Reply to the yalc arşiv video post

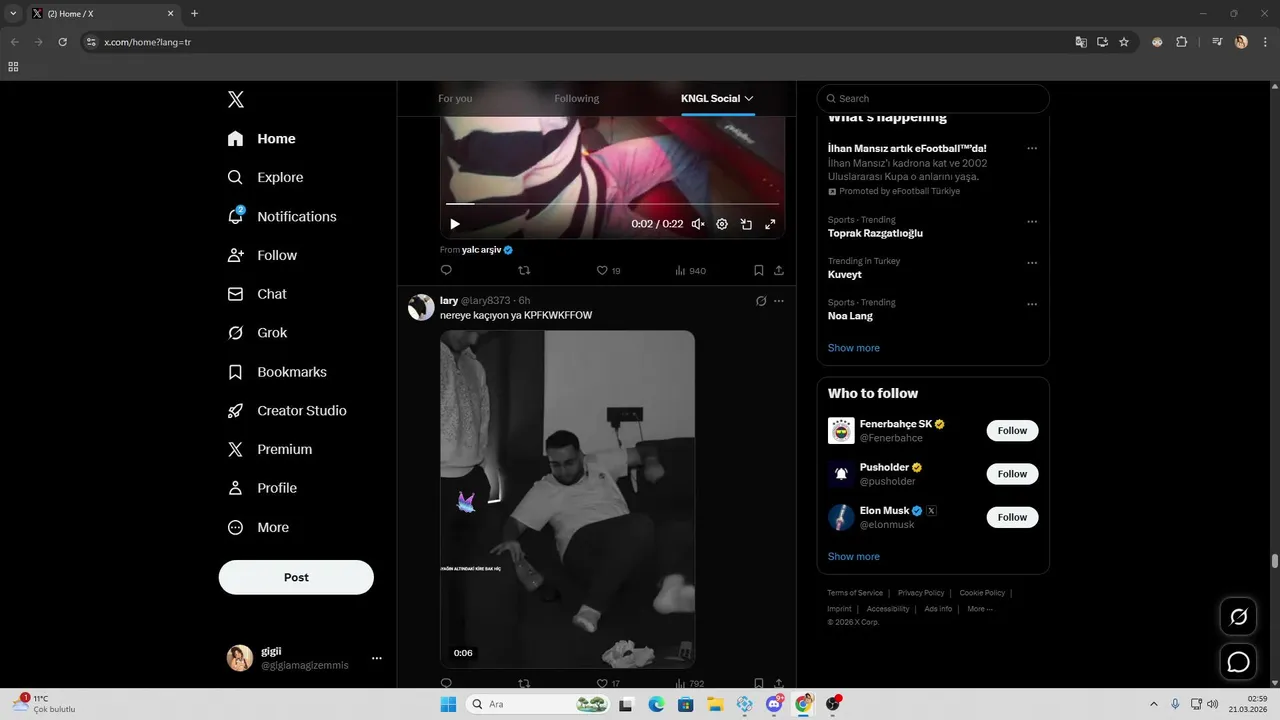(x=446, y=270)
